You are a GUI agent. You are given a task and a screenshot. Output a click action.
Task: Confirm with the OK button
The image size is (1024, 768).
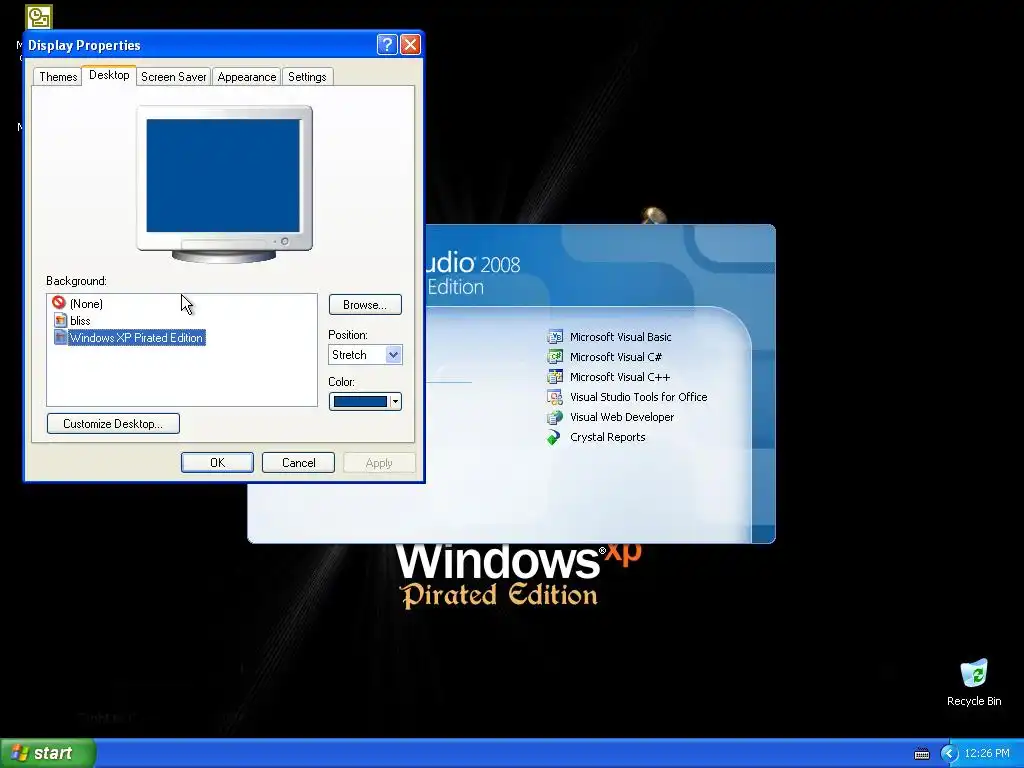point(217,462)
